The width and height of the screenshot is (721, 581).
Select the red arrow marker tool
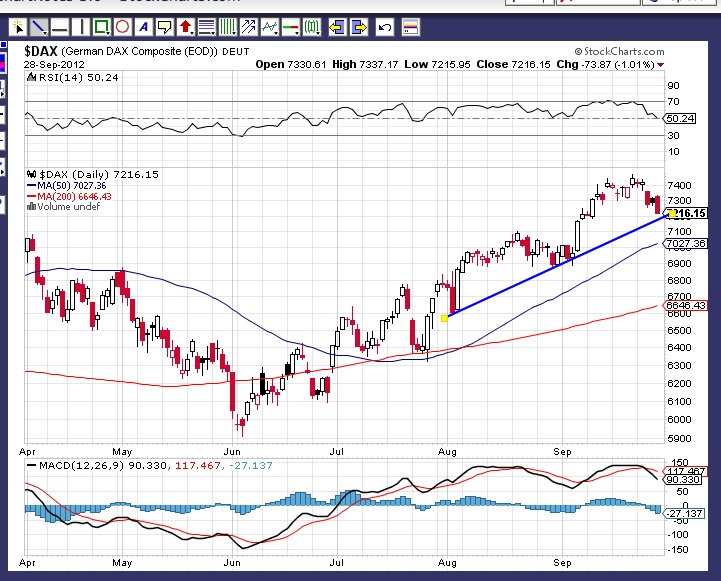[185, 27]
